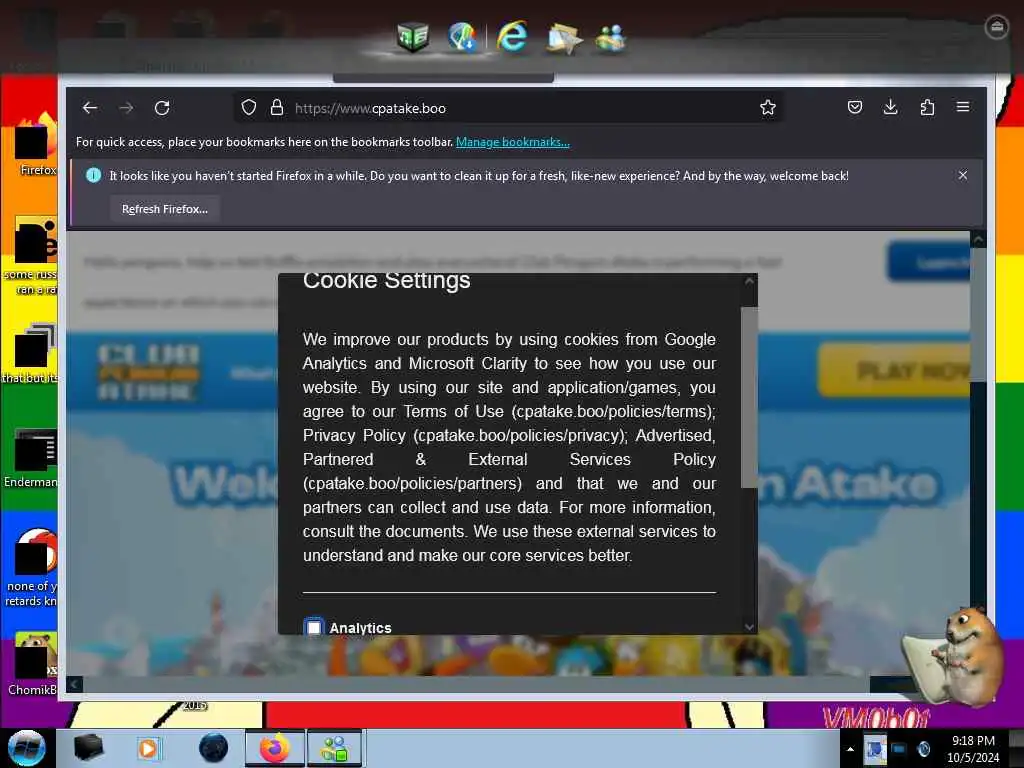1024x768 pixels.
Task: Reload the cpatake.boo page
Action: pyautogui.click(x=162, y=108)
